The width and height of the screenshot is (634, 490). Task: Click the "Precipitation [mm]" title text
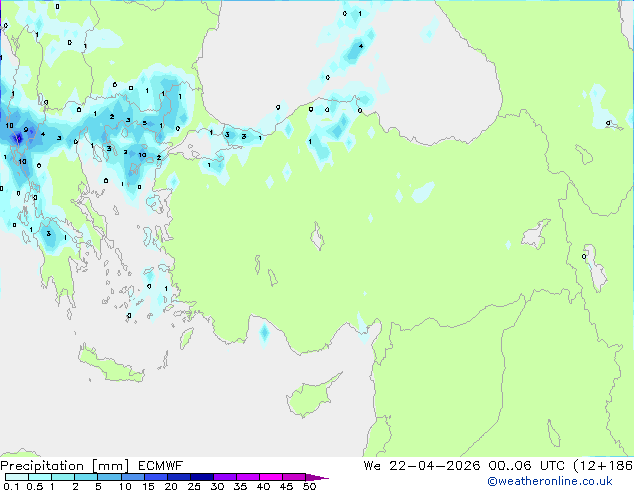(65, 466)
